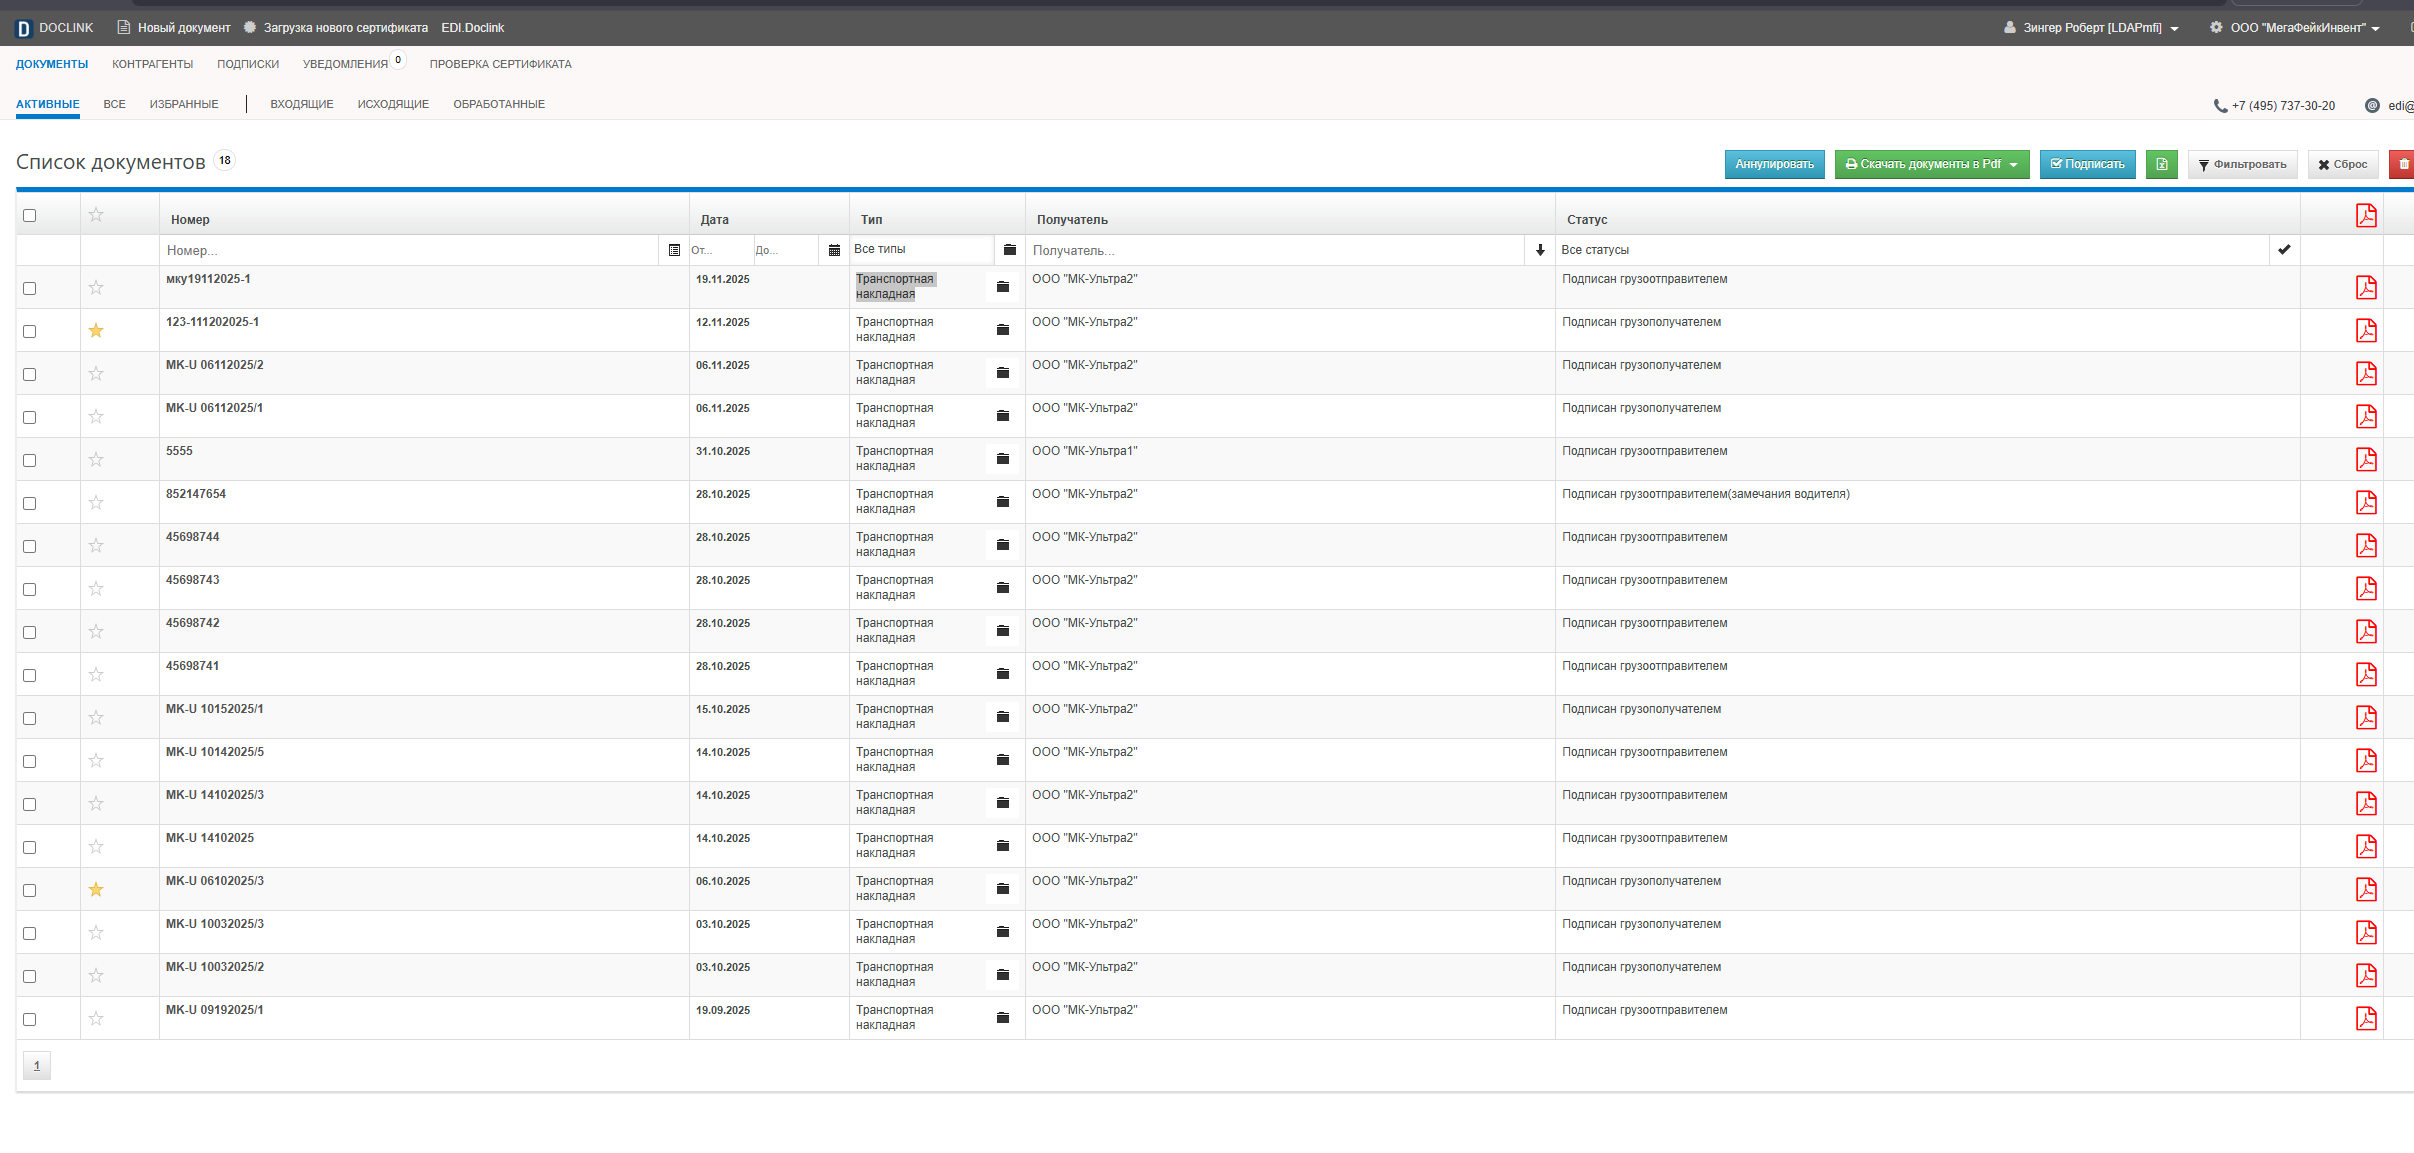Switch to the Входящие tab

coord(301,104)
